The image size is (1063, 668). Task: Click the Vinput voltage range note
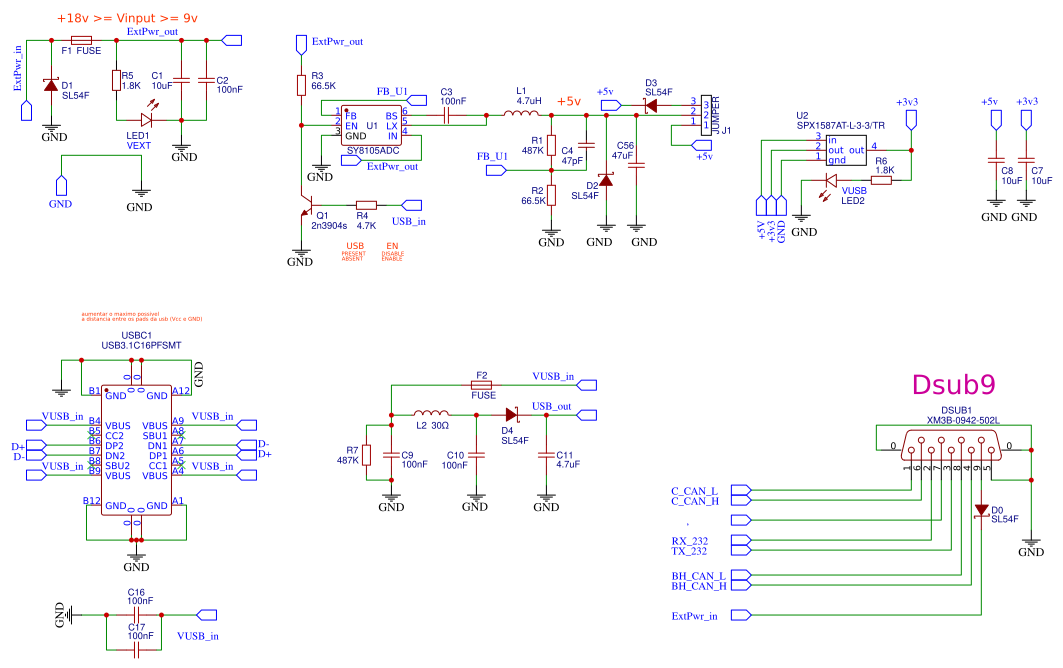pyautogui.click(x=127, y=18)
